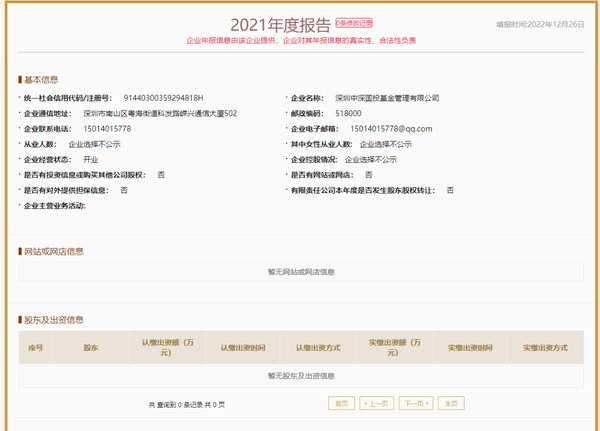Viewport: 600px width, 431px height.
Task: Jump to 末页 last page
Action: click(451, 403)
